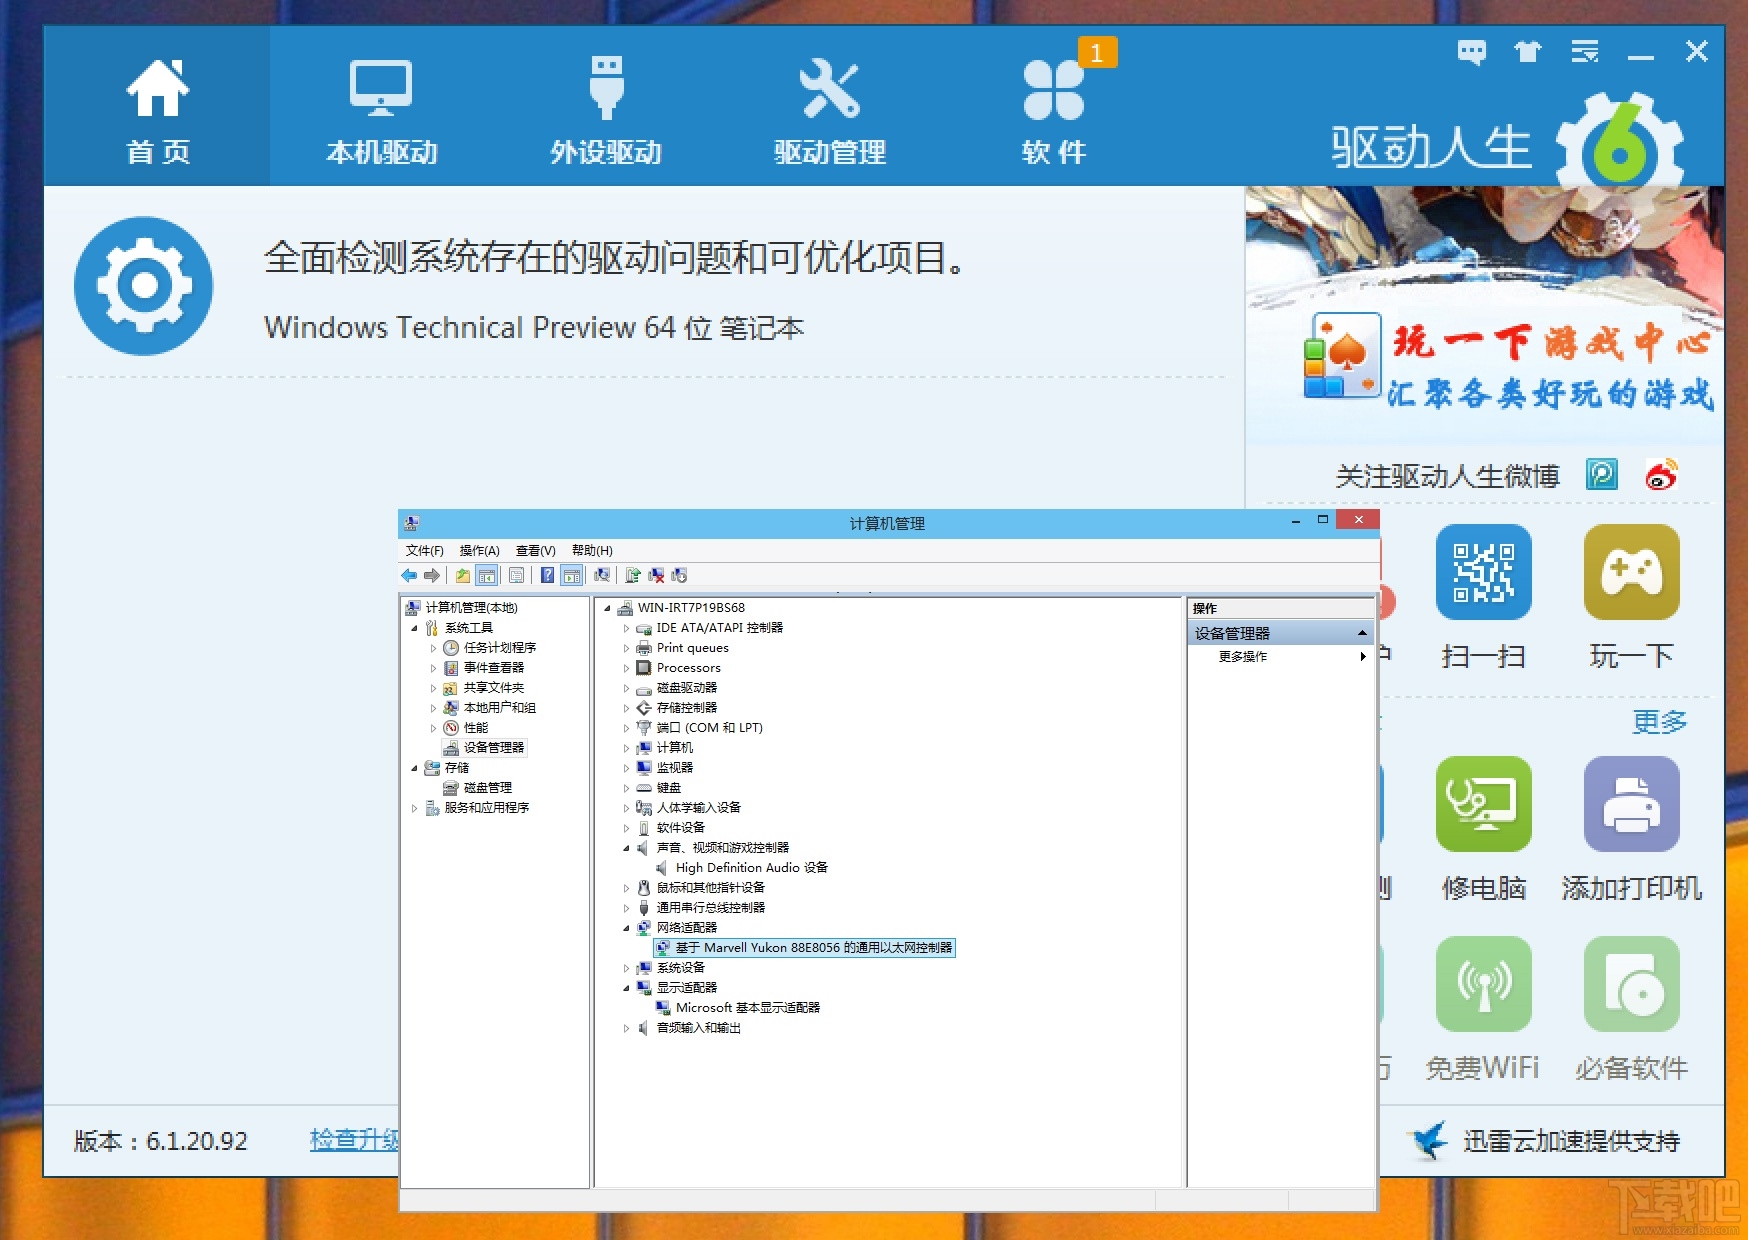This screenshot has width=1748, height=1240.
Task: Open the 更多操作 submenu arrow
Action: [x=1362, y=657]
